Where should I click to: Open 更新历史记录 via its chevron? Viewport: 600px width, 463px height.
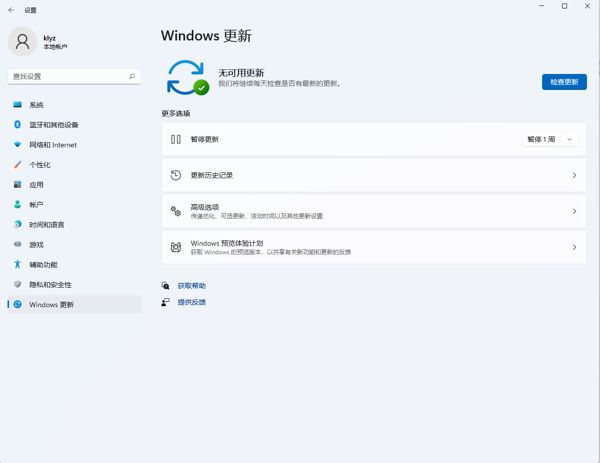click(x=574, y=175)
